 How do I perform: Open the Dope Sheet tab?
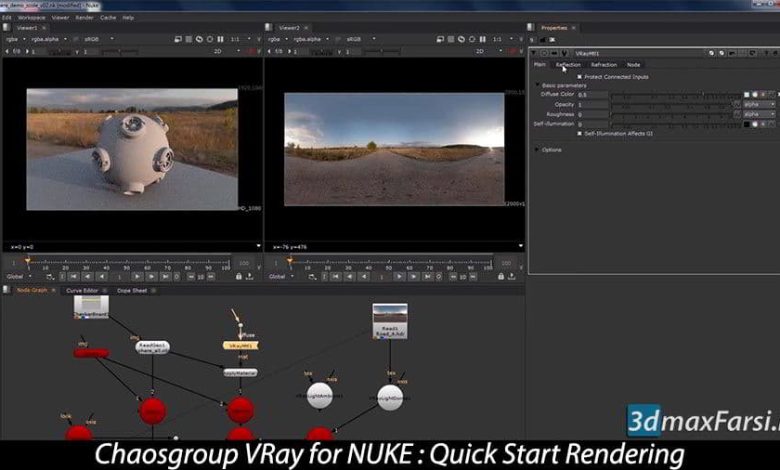pyautogui.click(x=132, y=290)
